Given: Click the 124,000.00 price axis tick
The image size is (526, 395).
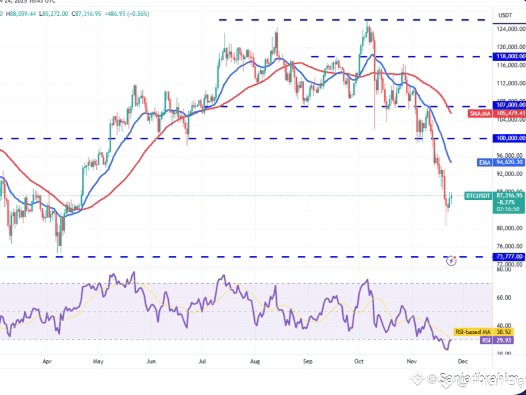Looking at the screenshot, I should point(511,30).
